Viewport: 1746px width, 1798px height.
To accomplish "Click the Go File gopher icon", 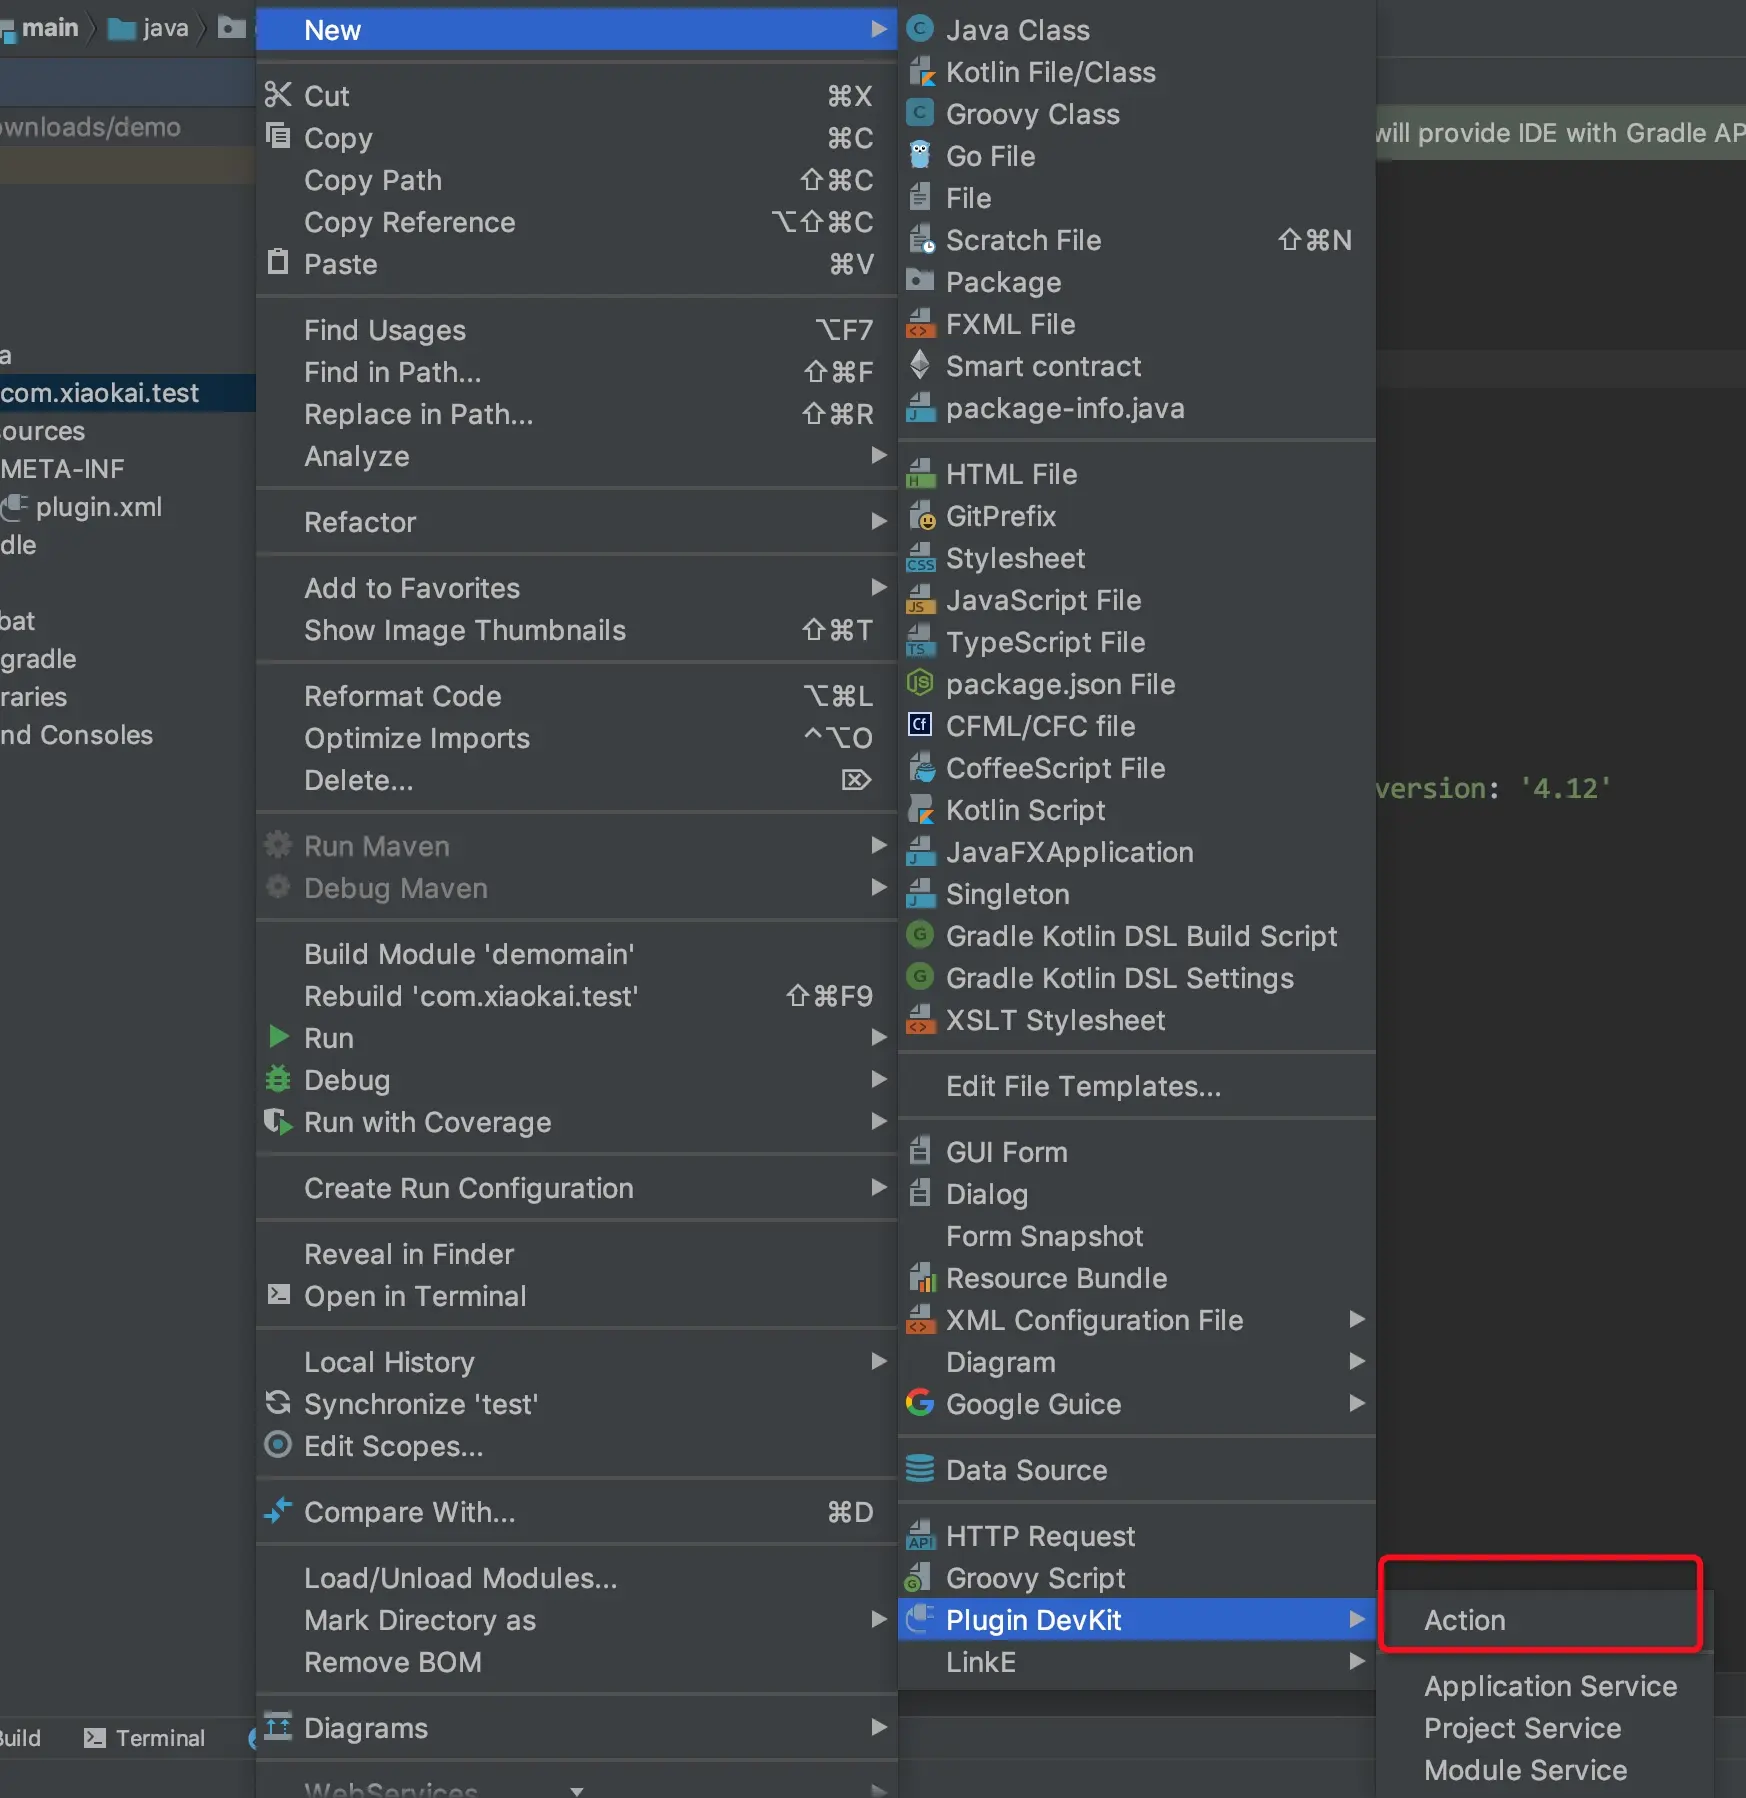I will [x=920, y=155].
